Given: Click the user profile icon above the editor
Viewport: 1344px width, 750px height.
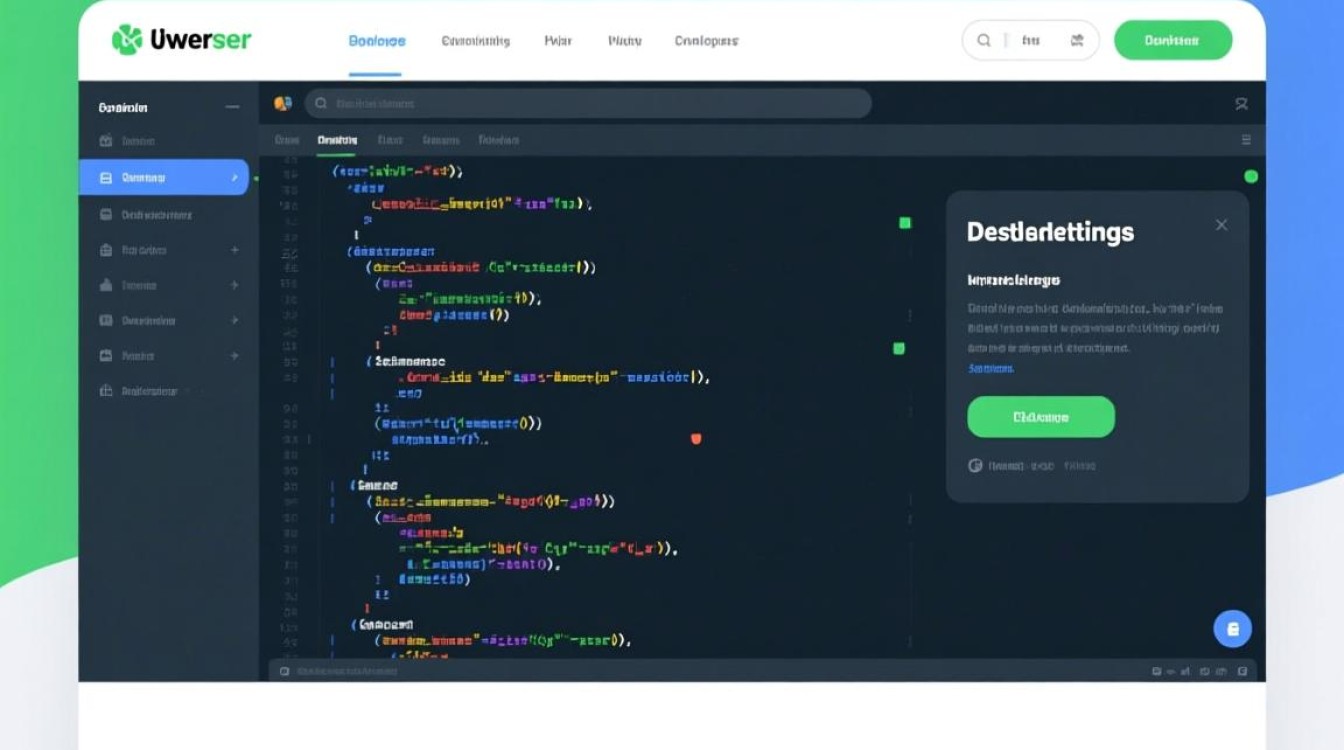Looking at the screenshot, I should pos(1241,104).
